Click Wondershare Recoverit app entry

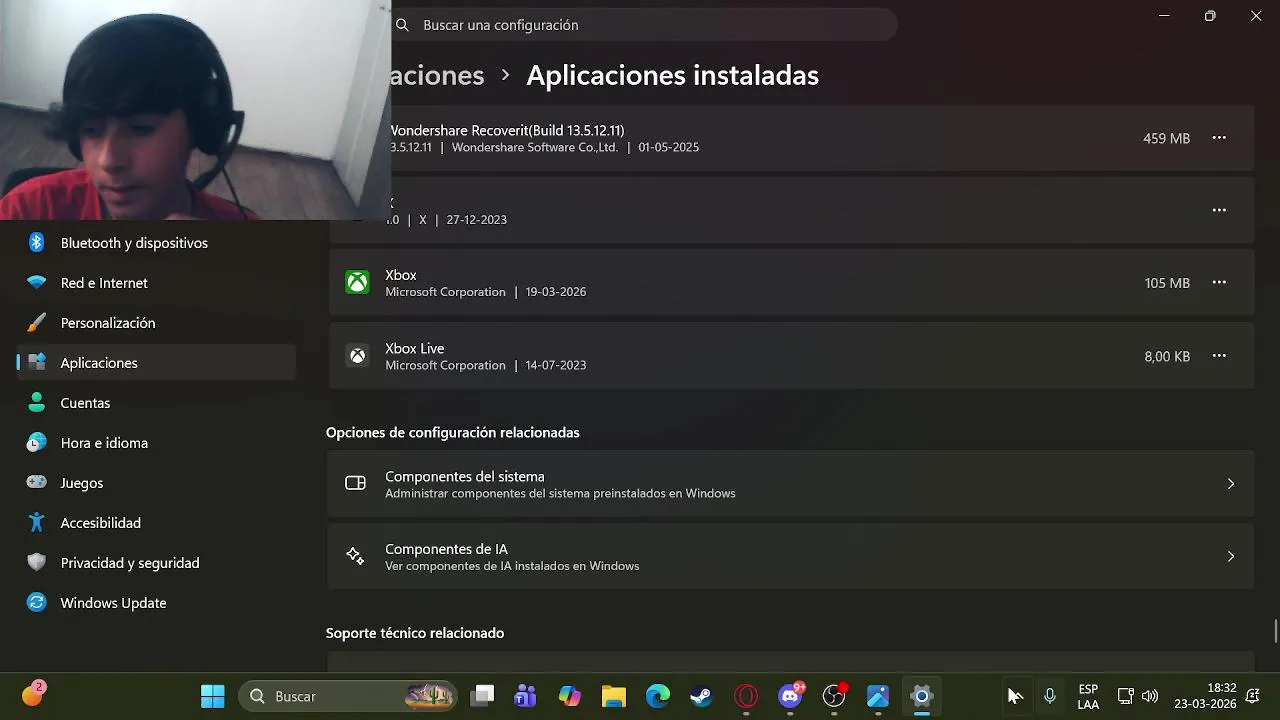click(x=790, y=138)
